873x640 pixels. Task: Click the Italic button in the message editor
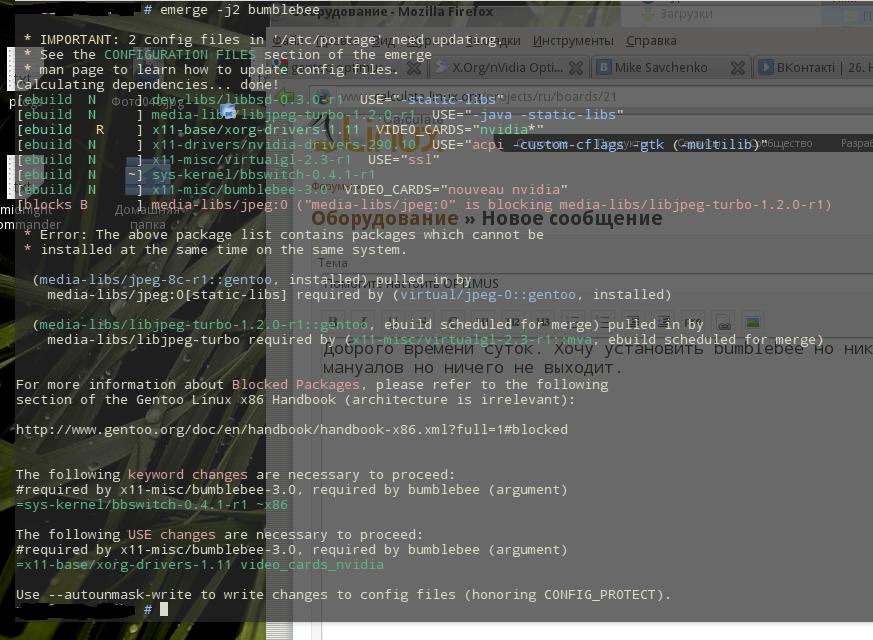[362, 322]
